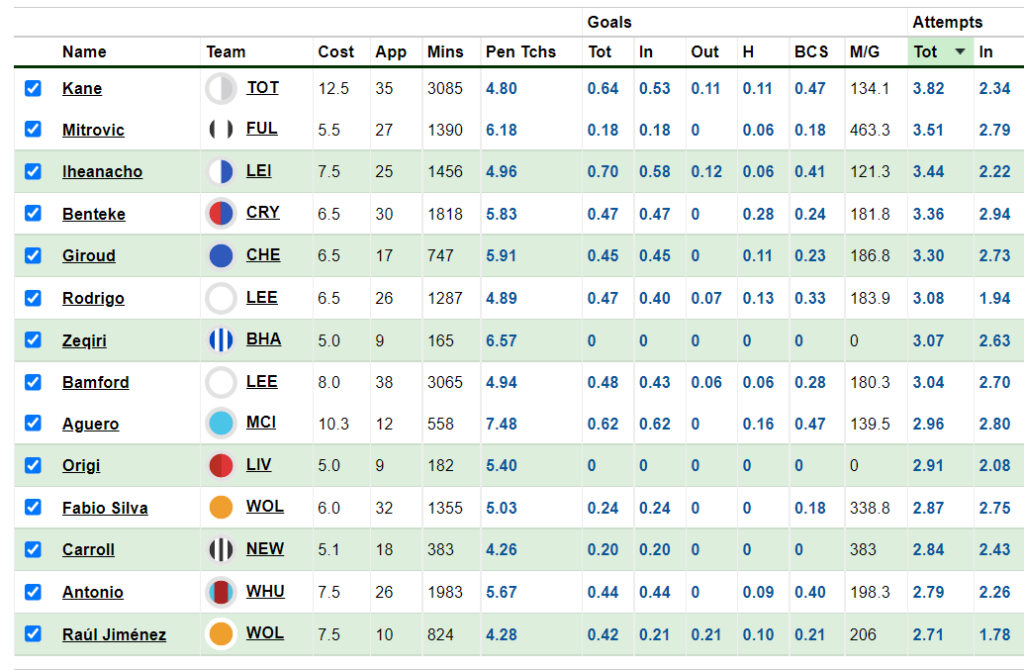The width and height of the screenshot is (1024, 670).
Task: Click the Liverpool red badge icon
Action: click(x=221, y=466)
